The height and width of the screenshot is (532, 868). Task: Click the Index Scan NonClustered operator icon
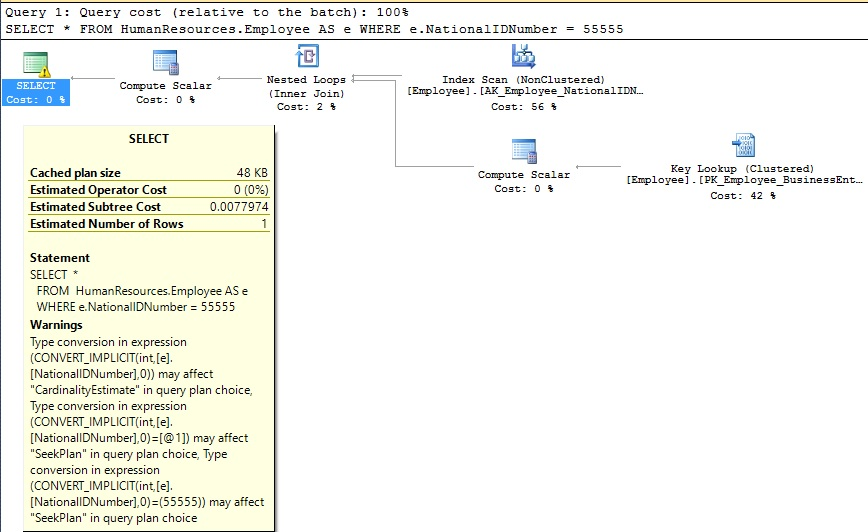[523, 56]
